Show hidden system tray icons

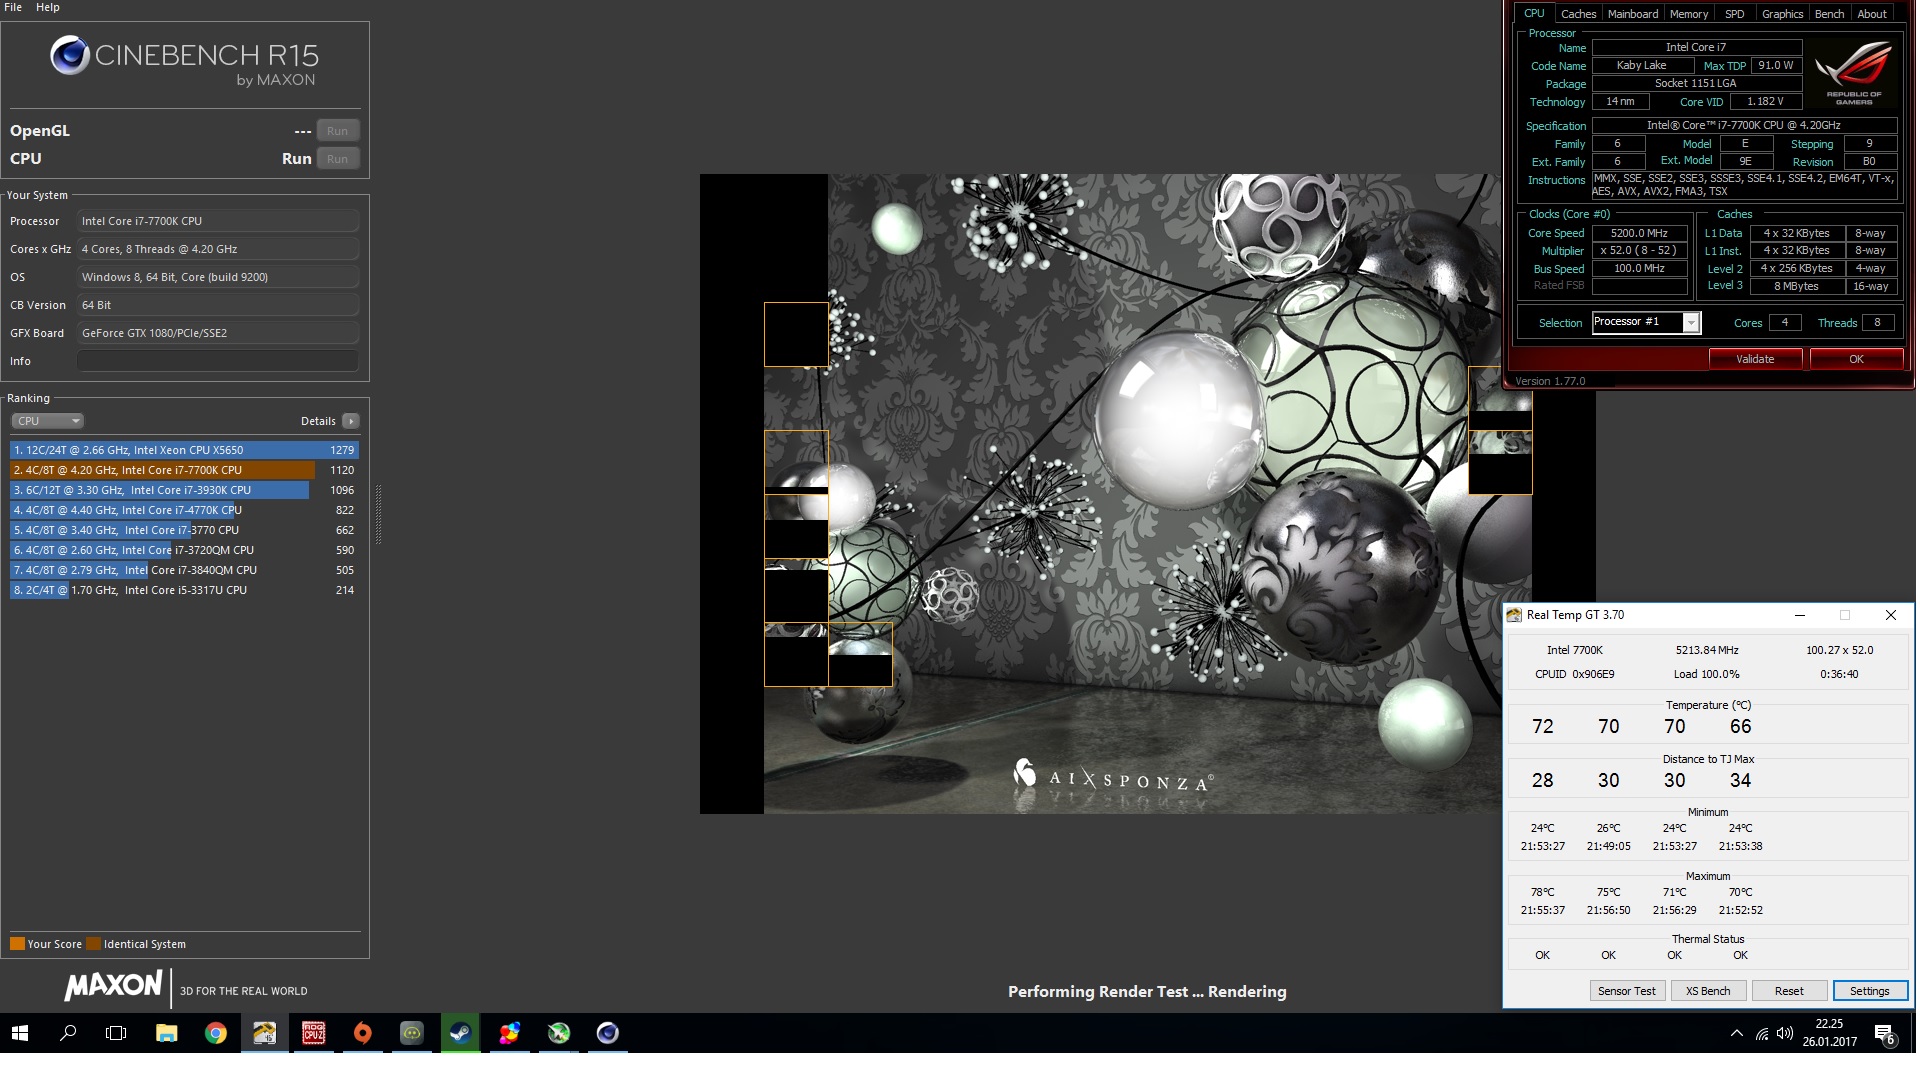pyautogui.click(x=1736, y=1033)
